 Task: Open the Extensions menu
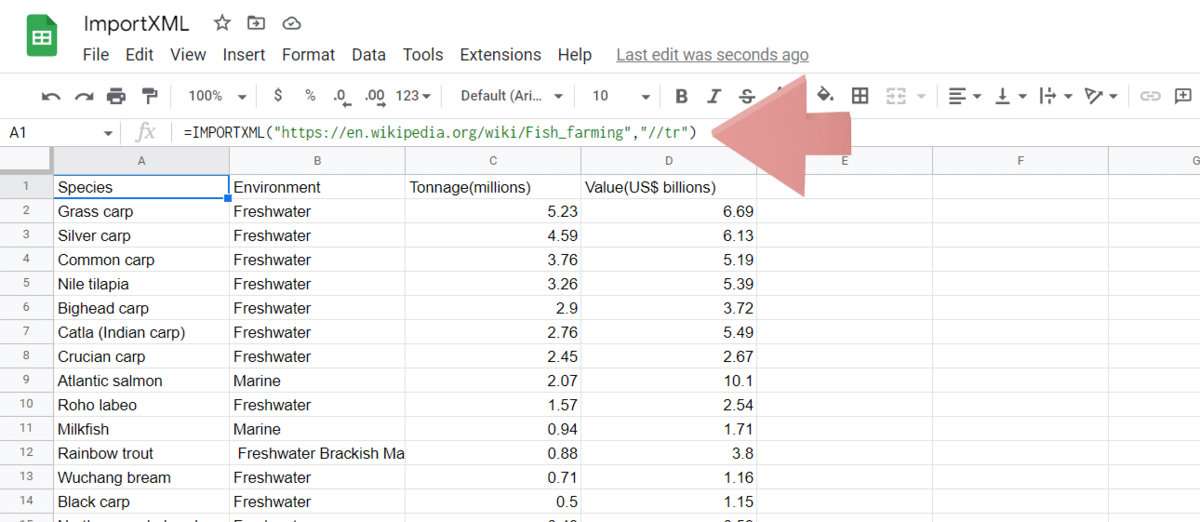click(500, 55)
